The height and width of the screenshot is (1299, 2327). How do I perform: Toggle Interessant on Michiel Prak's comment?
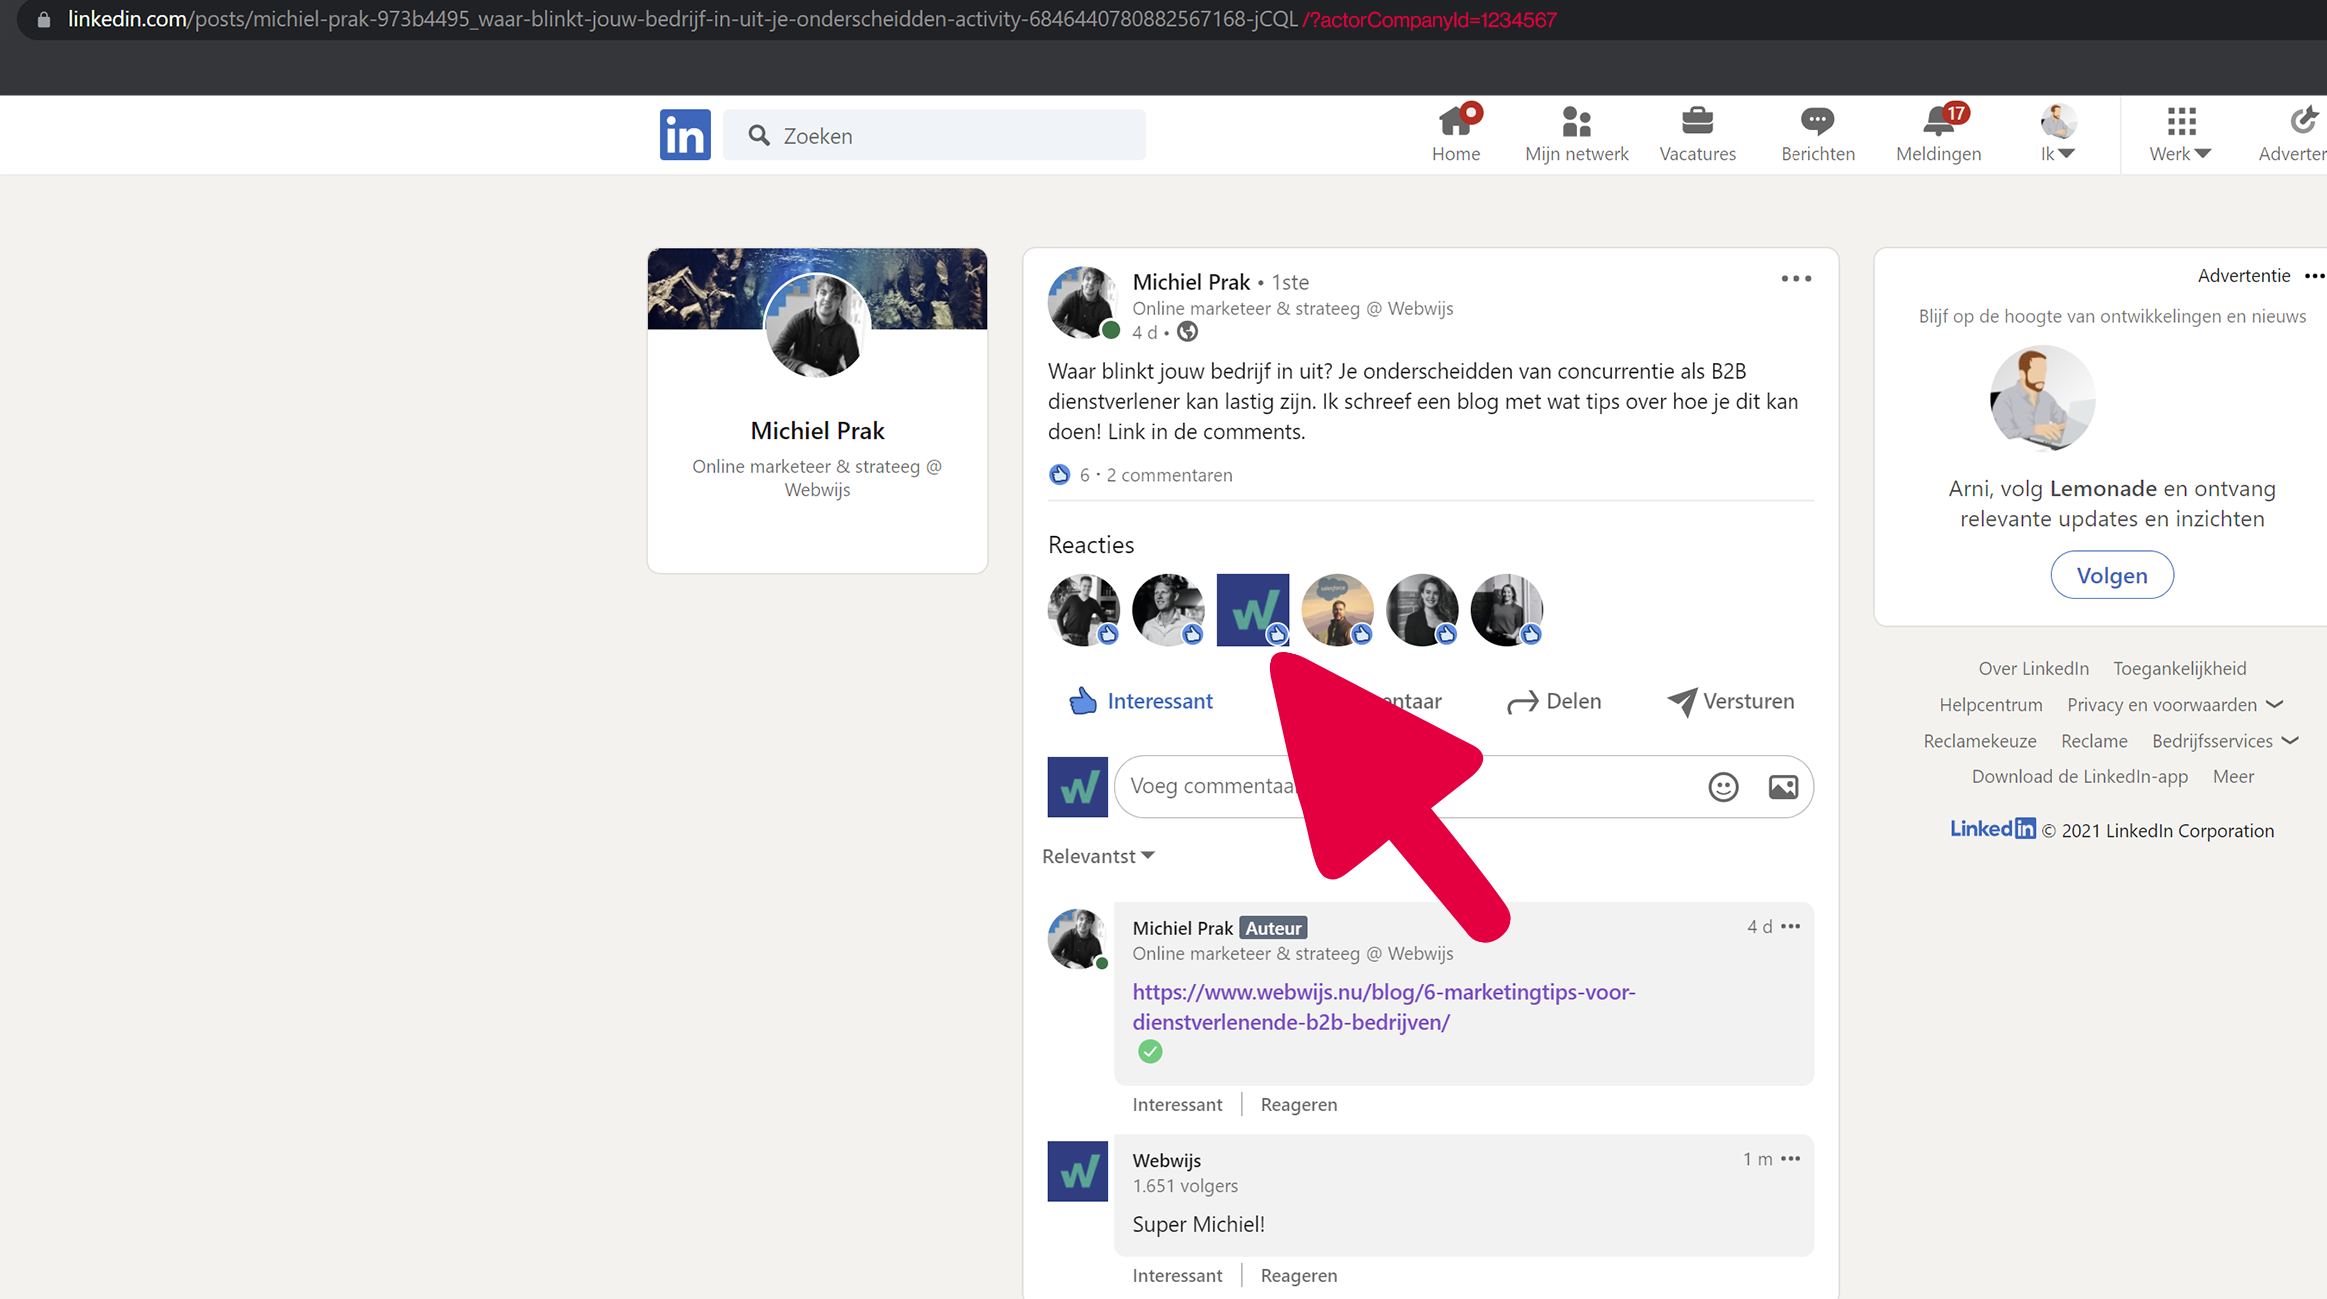coord(1177,1104)
